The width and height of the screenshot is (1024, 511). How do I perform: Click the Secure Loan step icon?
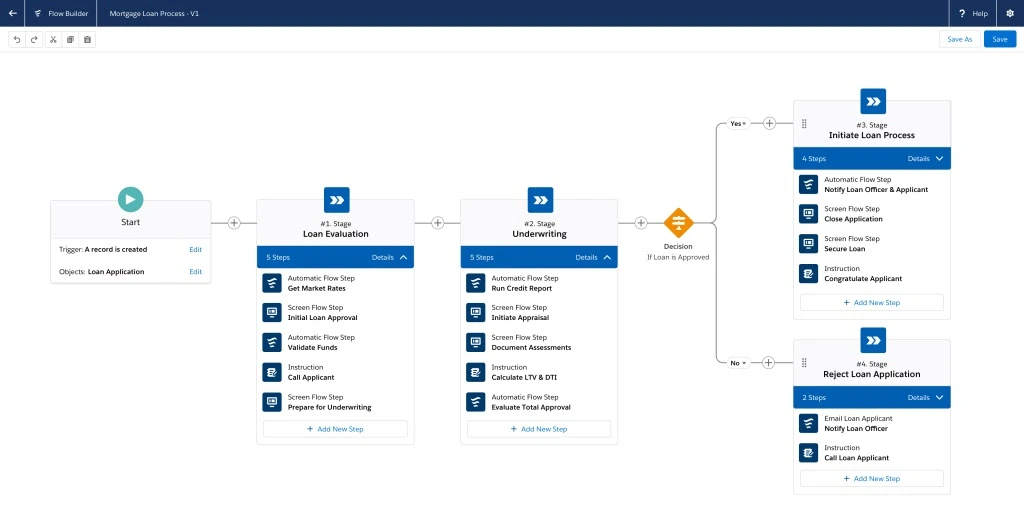[808, 244]
